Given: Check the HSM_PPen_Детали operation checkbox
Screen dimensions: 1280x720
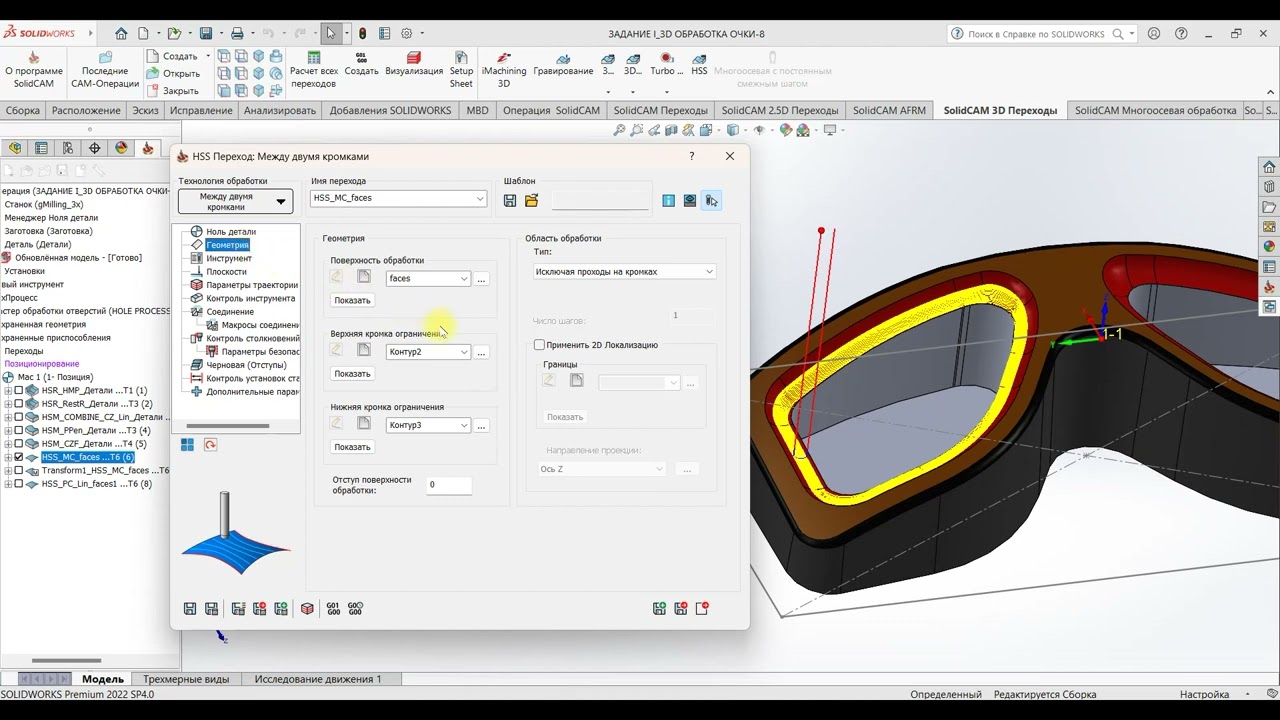Looking at the screenshot, I should pyautogui.click(x=19, y=431).
